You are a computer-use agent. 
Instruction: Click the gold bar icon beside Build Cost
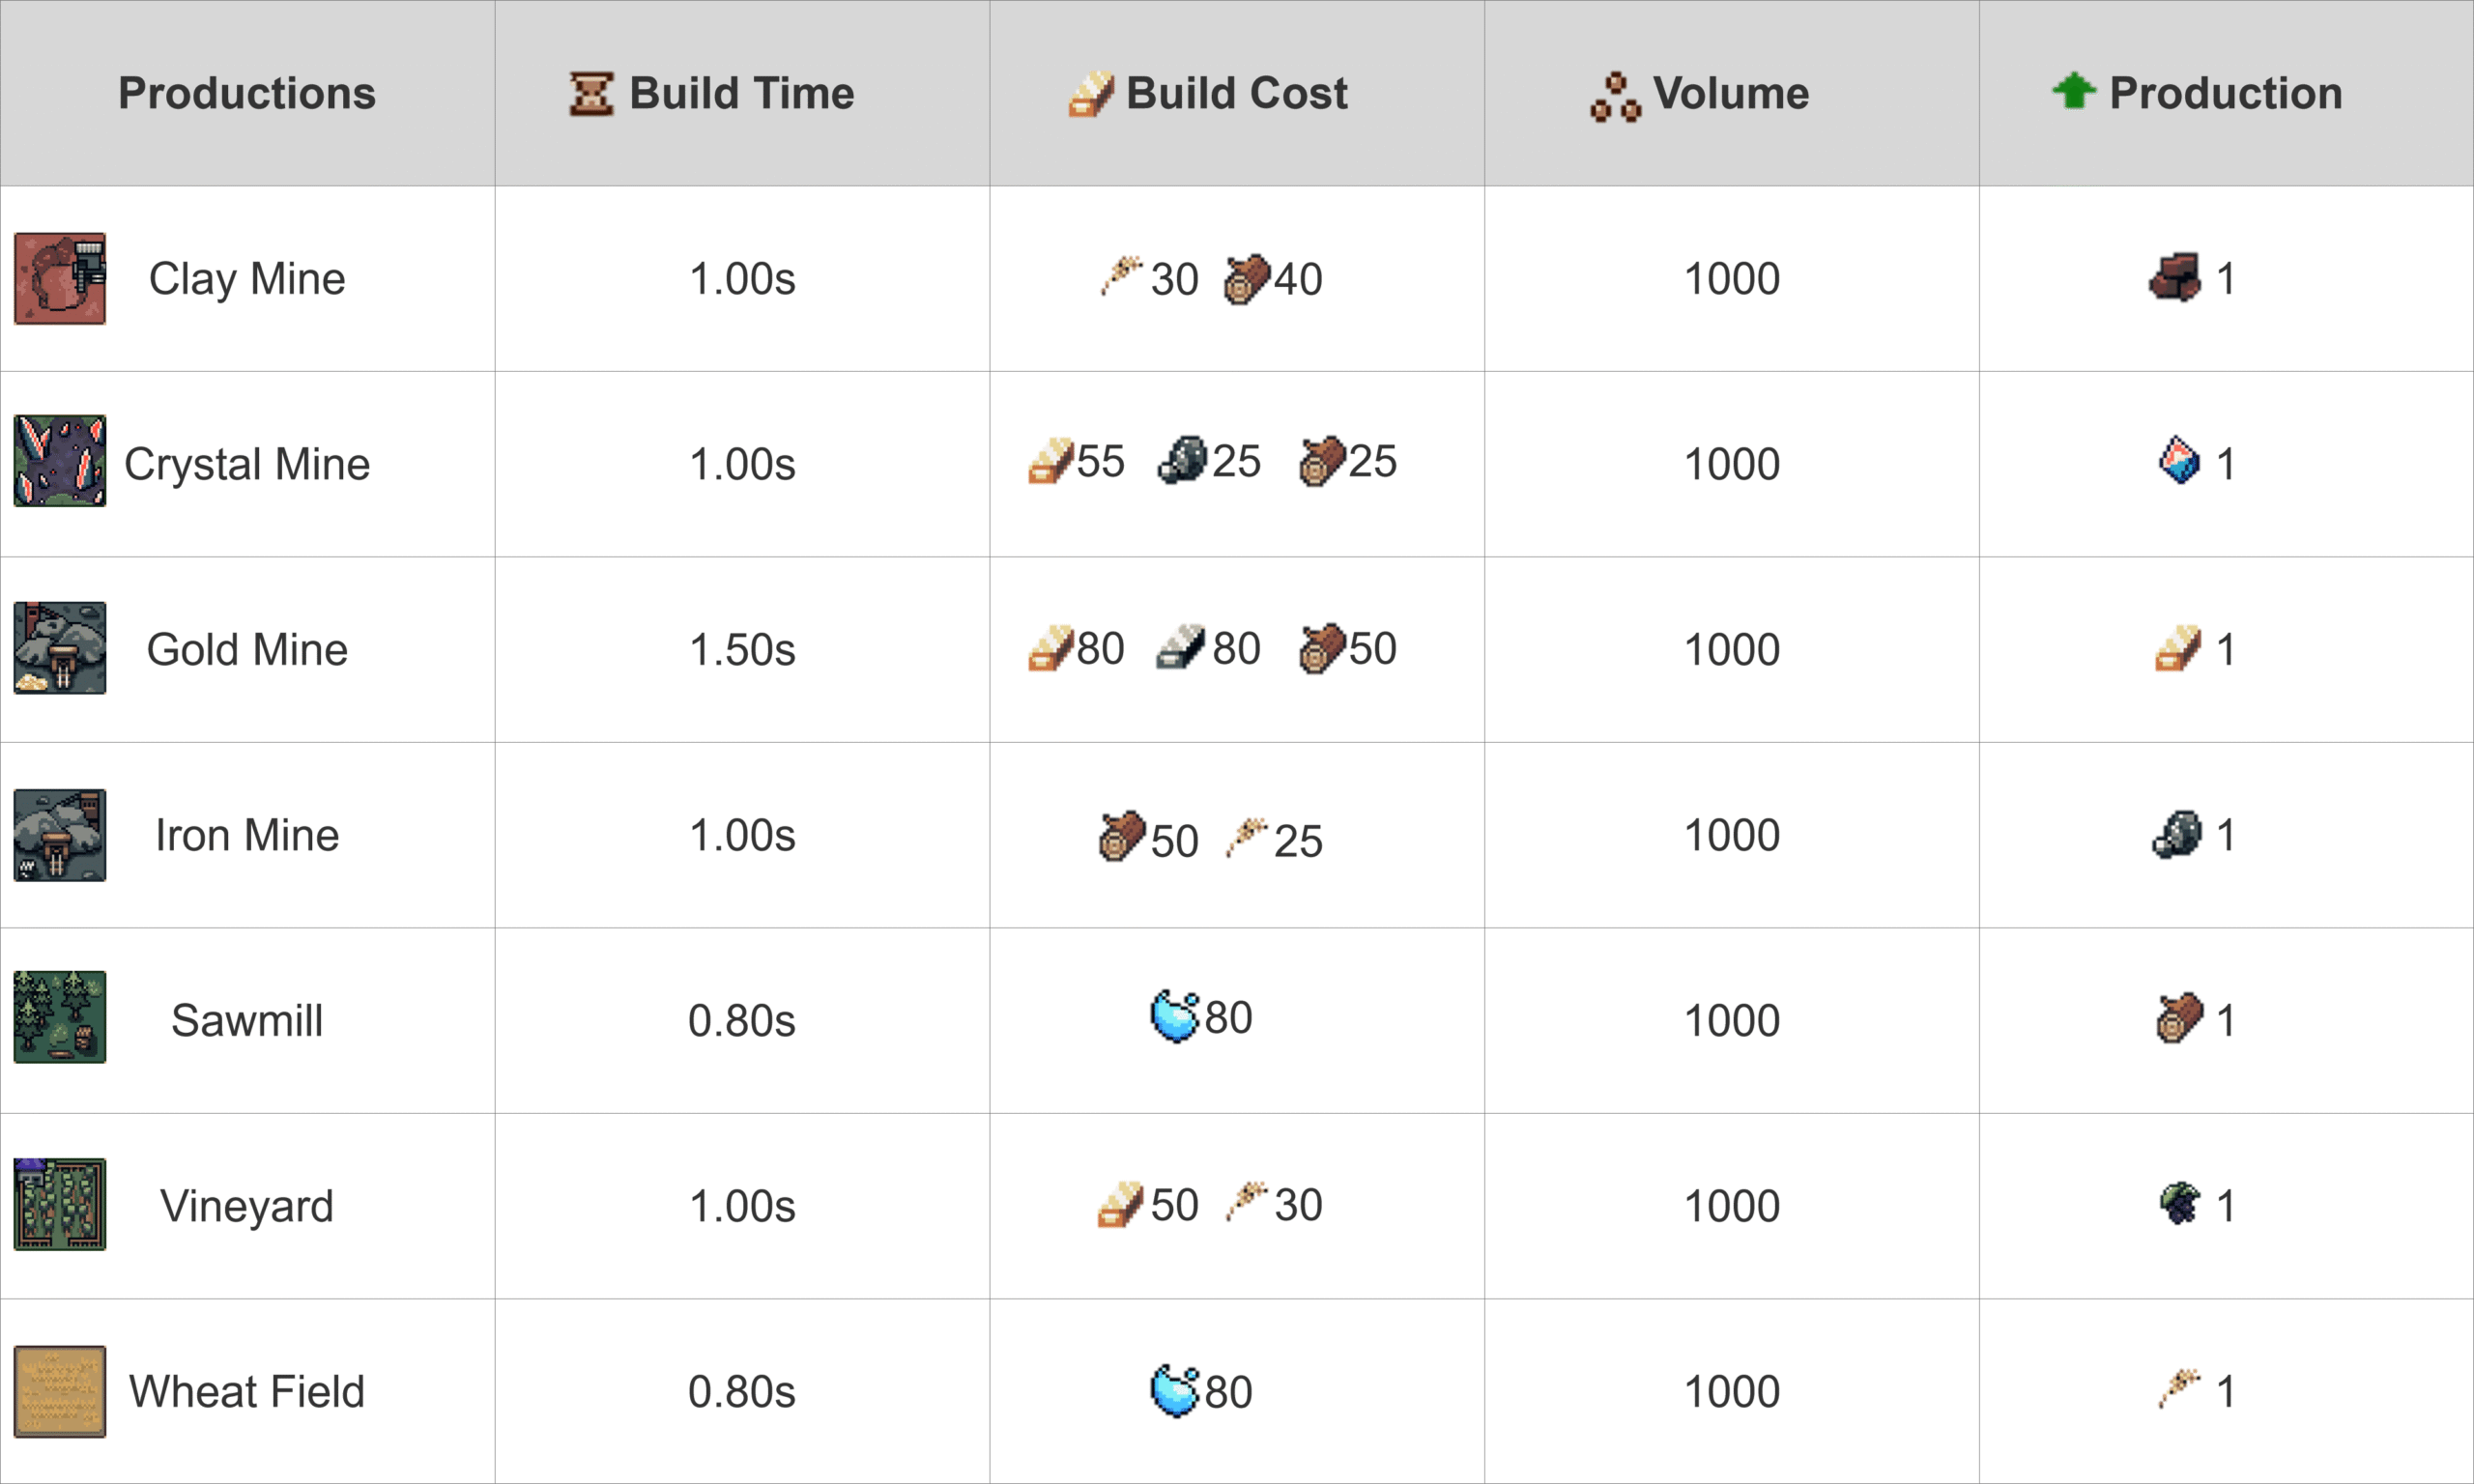(1090, 94)
